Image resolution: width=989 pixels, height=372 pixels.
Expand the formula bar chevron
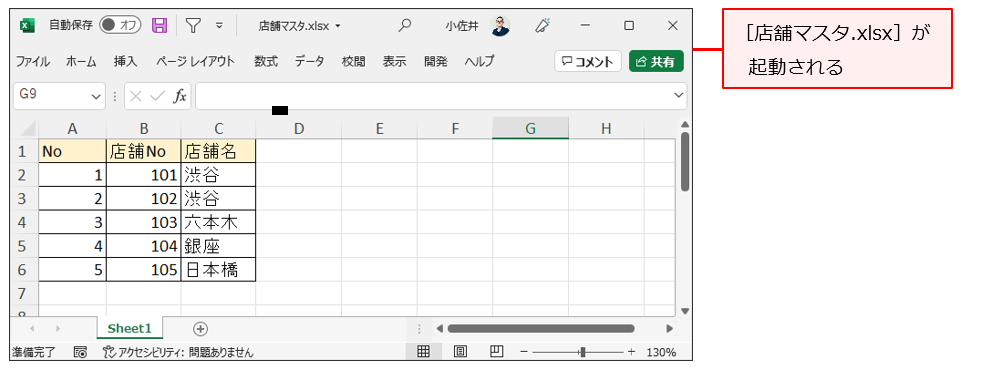(x=679, y=96)
